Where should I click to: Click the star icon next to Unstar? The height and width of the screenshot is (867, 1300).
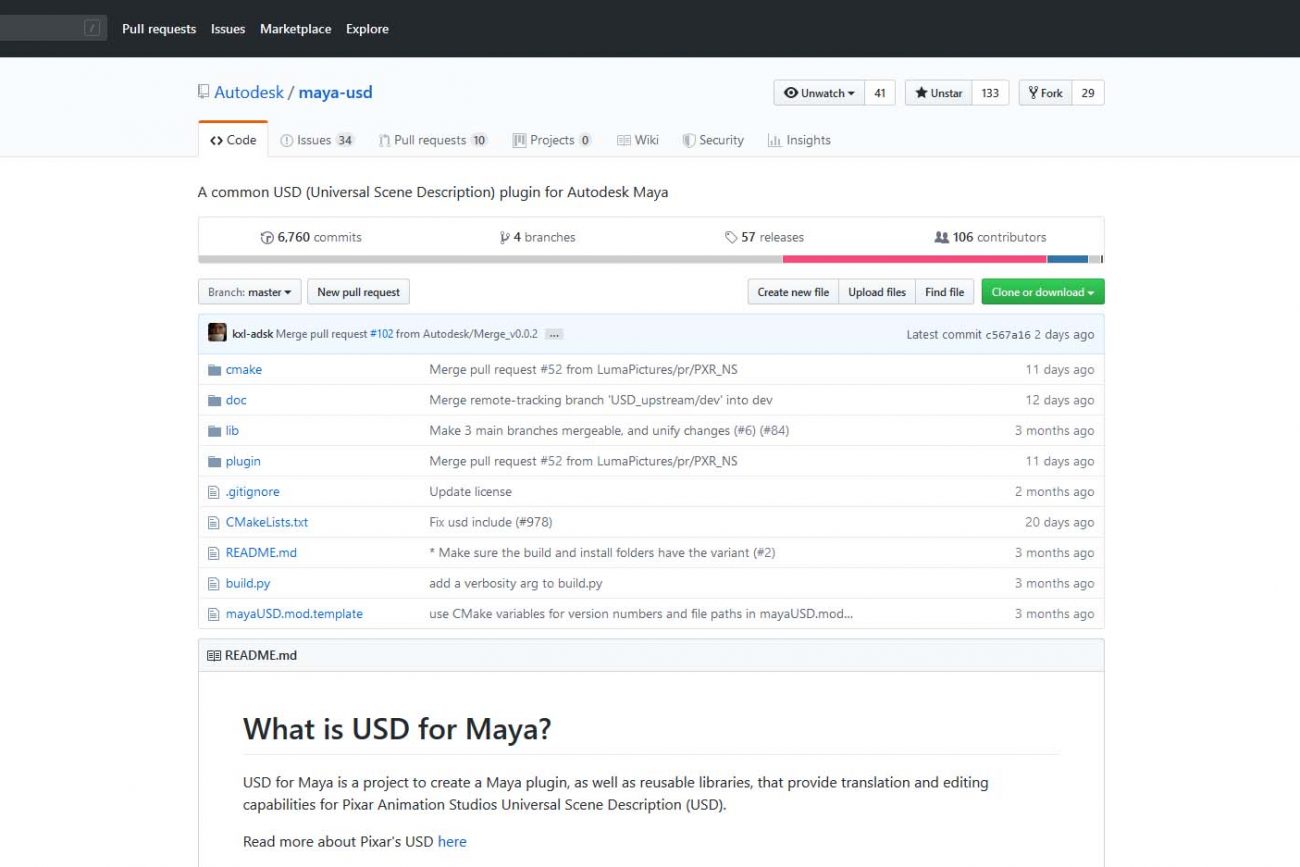click(x=923, y=92)
